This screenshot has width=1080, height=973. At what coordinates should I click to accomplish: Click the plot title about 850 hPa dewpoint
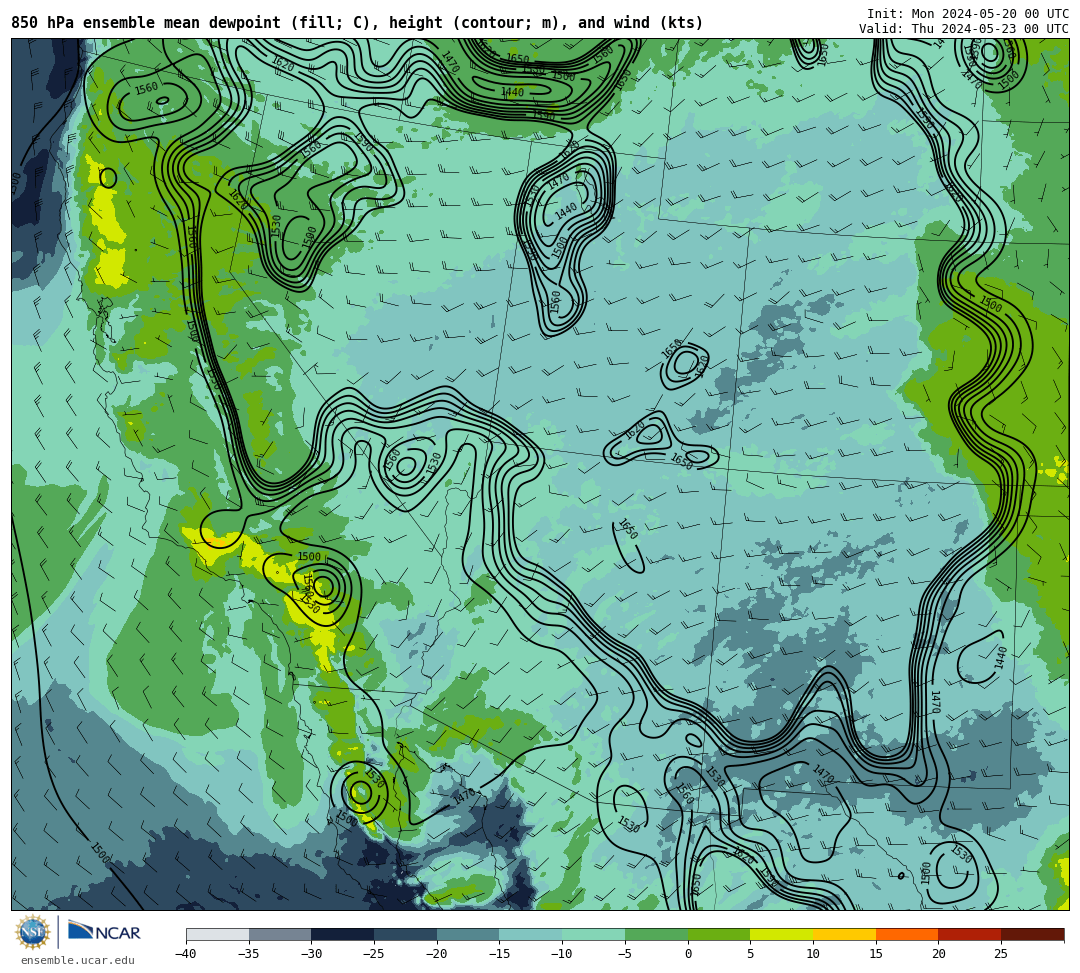(357, 23)
